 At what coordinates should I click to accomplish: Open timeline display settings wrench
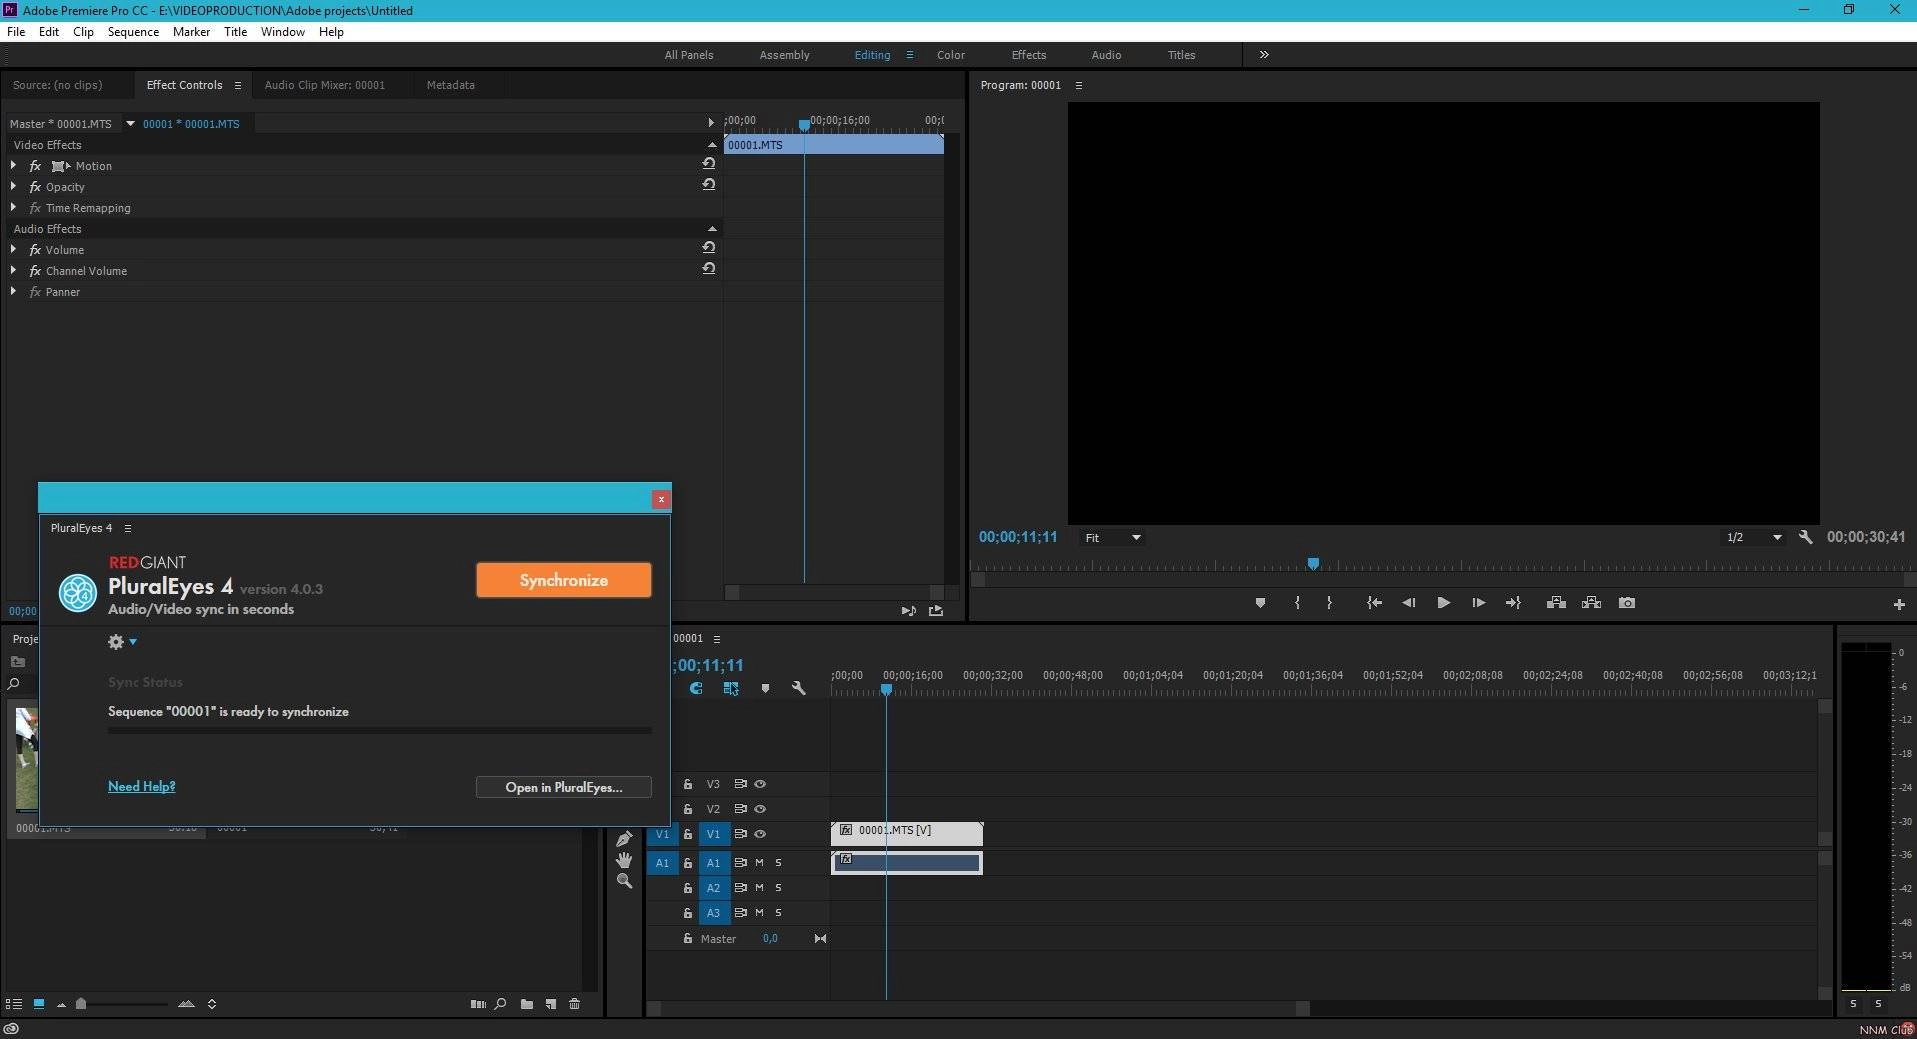(x=798, y=688)
